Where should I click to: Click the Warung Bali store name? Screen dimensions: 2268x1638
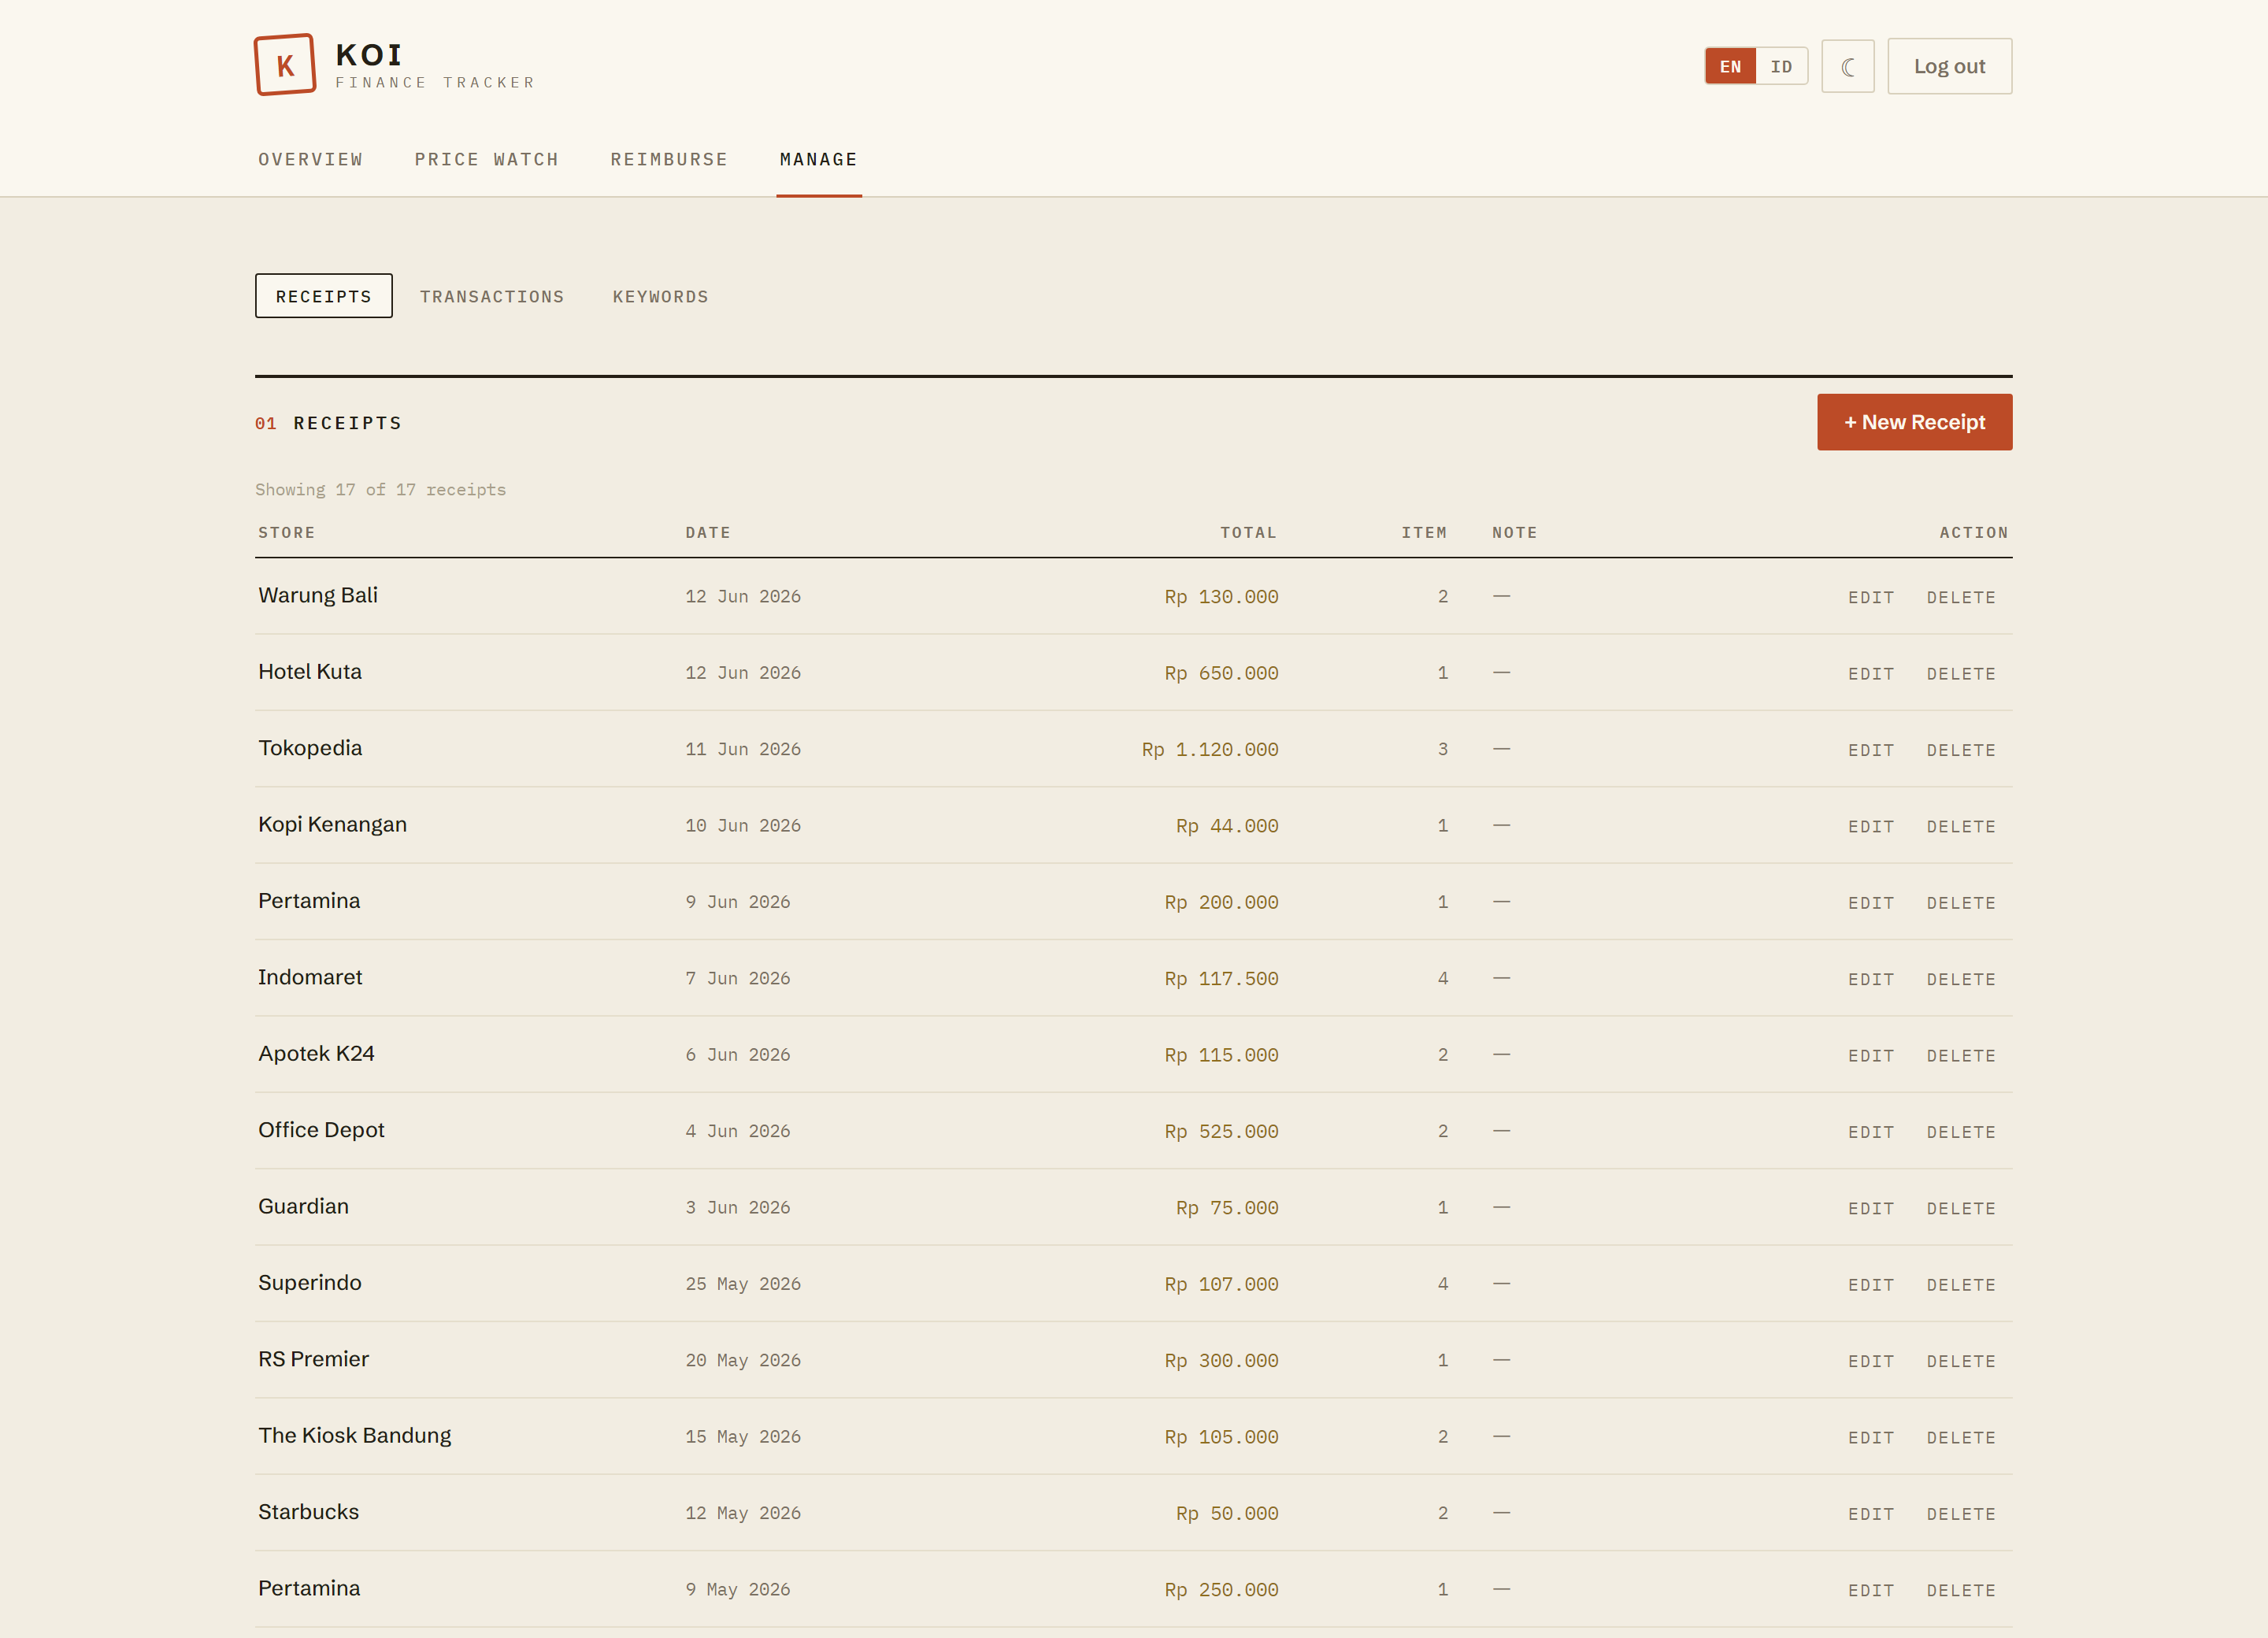318,595
